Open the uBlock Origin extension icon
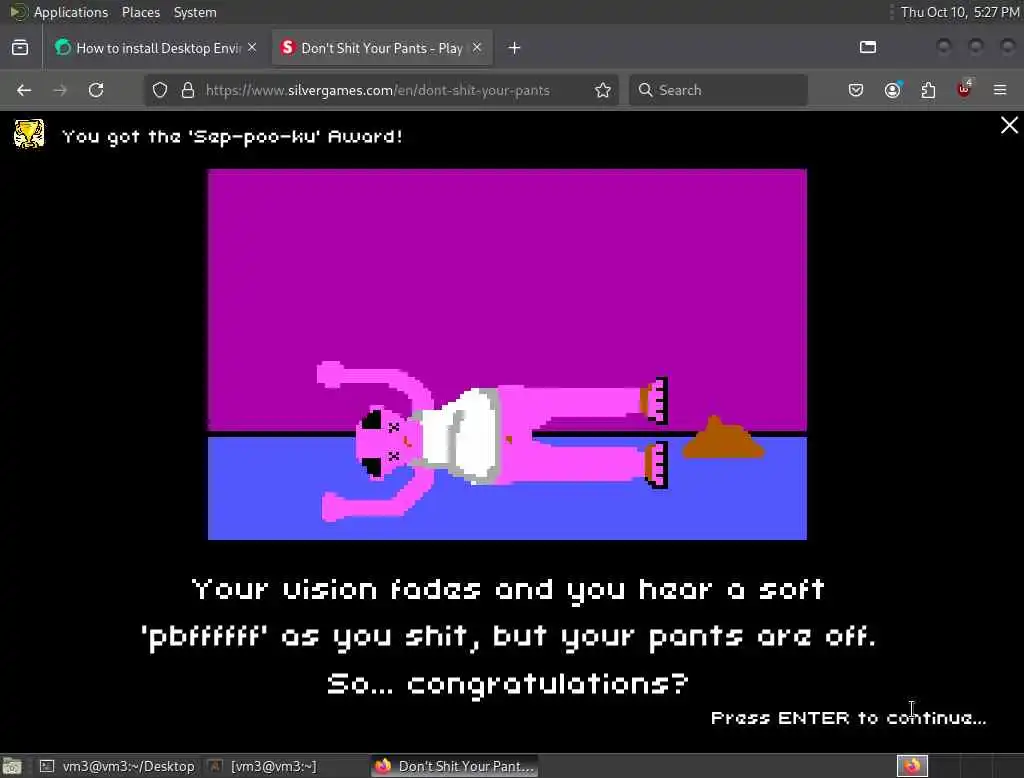The width and height of the screenshot is (1024, 778). pos(964,89)
